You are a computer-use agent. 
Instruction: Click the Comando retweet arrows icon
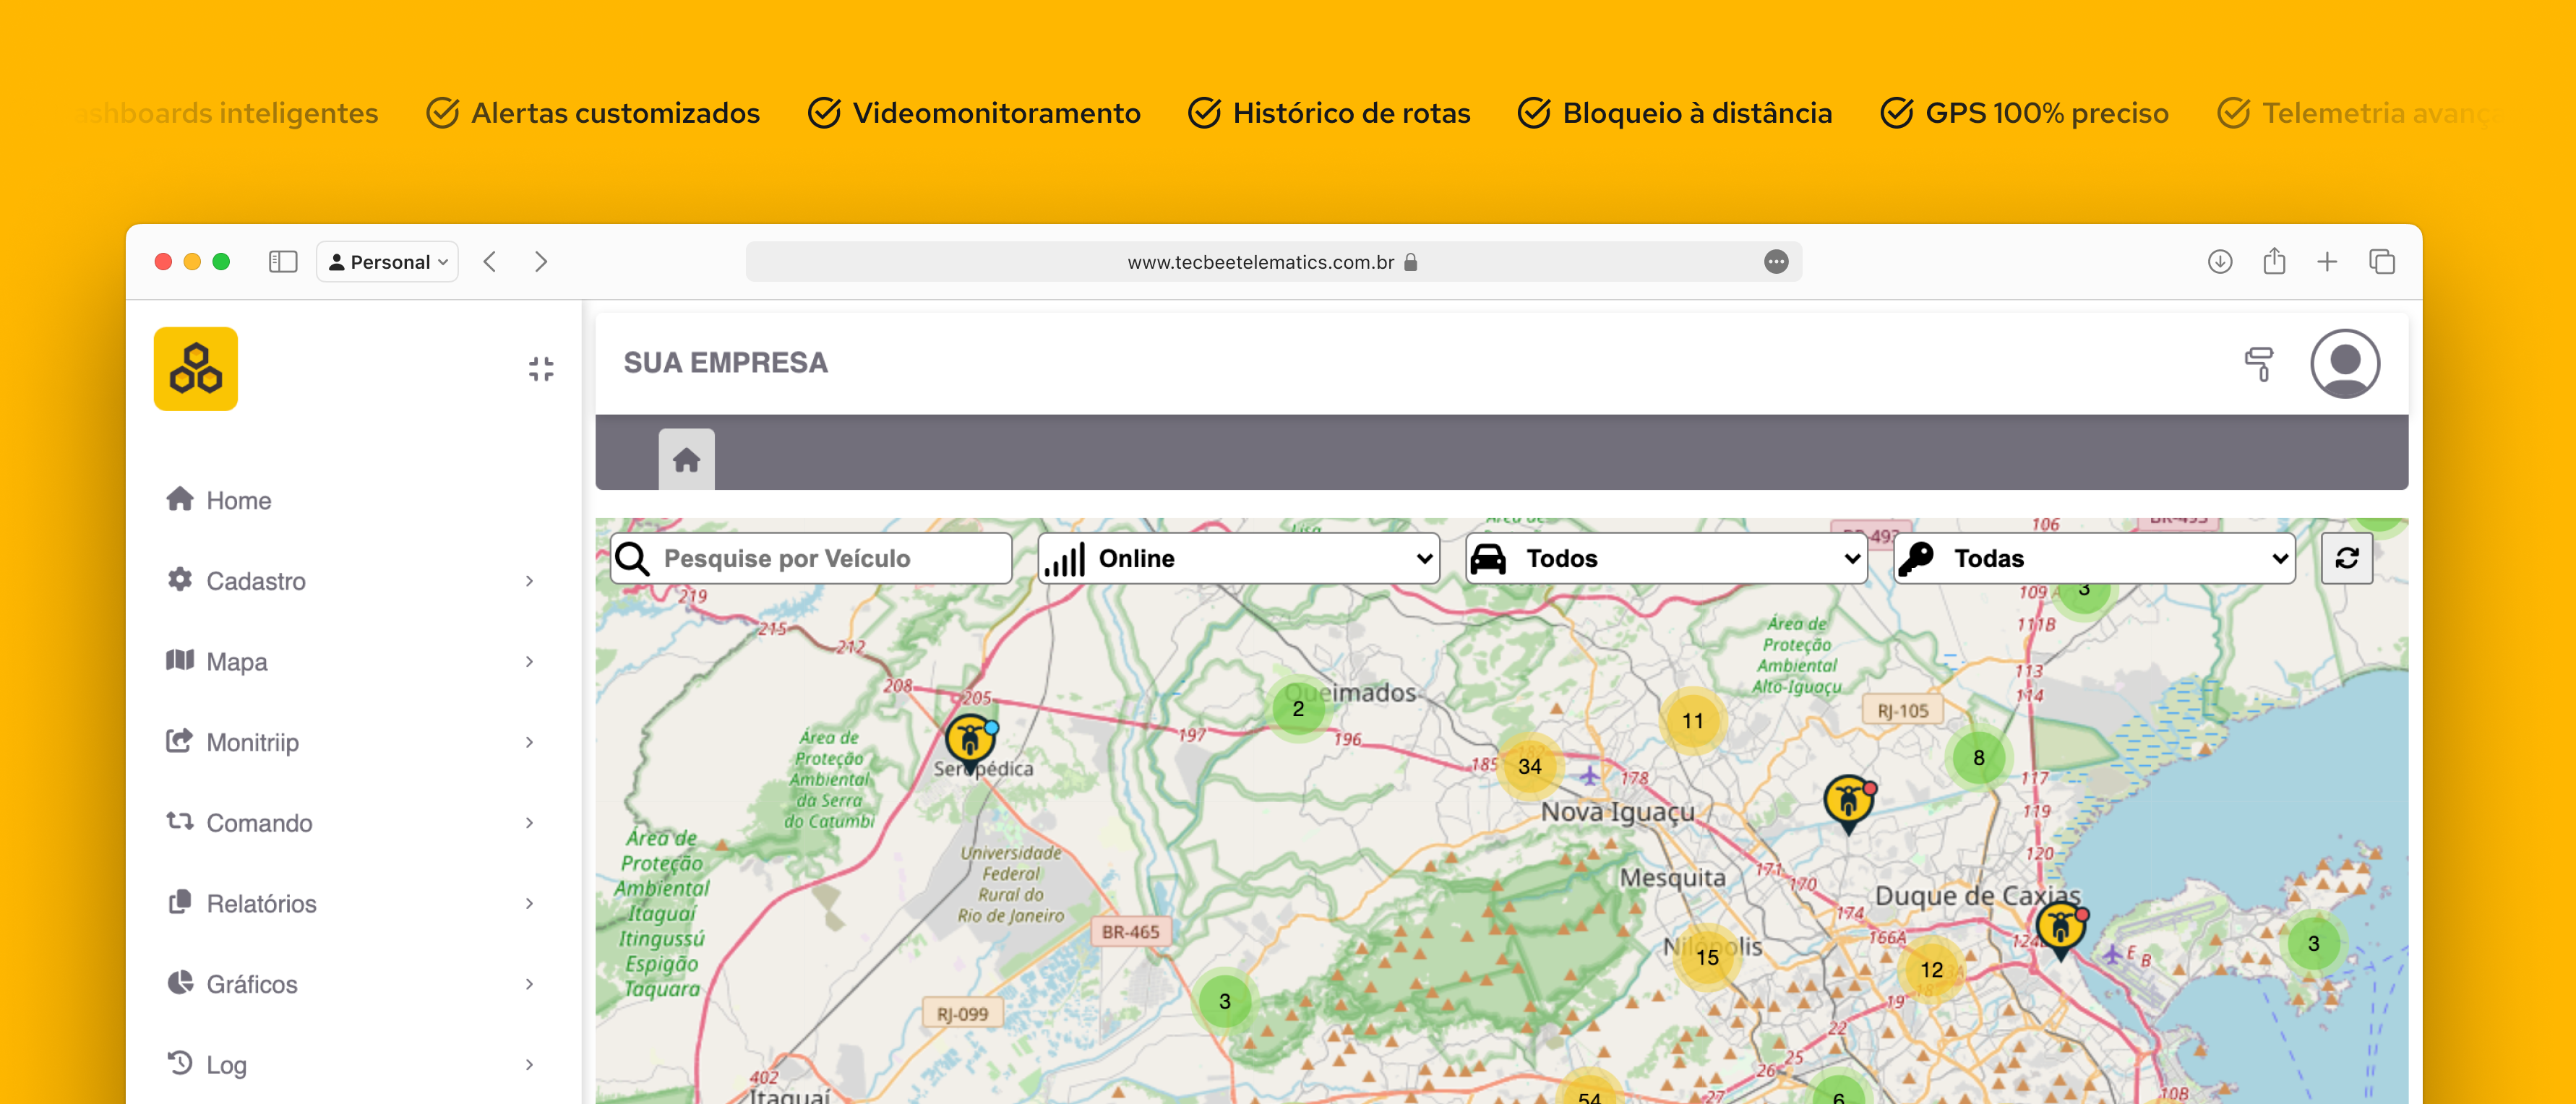pos(180,821)
